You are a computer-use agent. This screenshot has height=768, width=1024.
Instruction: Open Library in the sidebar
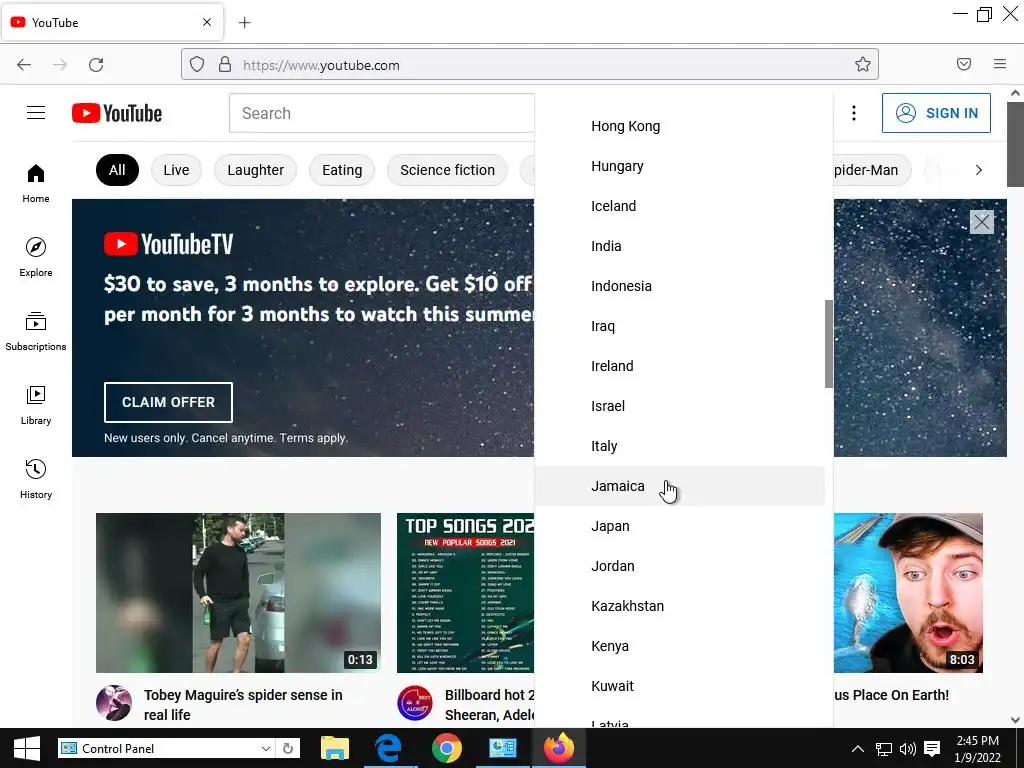click(36, 405)
